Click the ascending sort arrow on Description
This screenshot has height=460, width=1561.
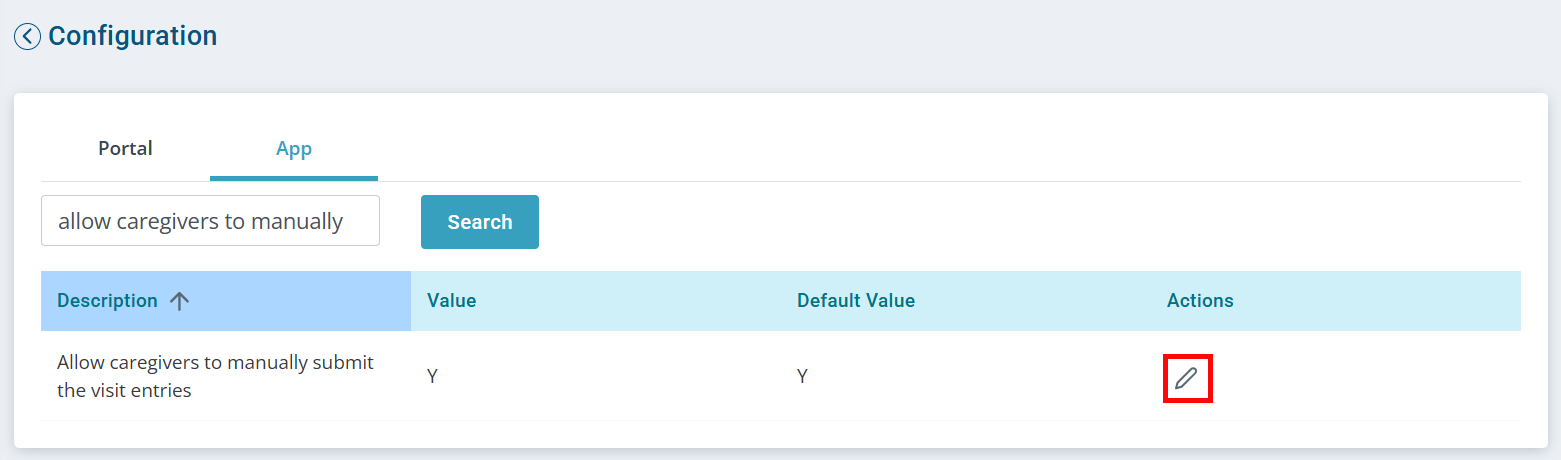coord(180,301)
